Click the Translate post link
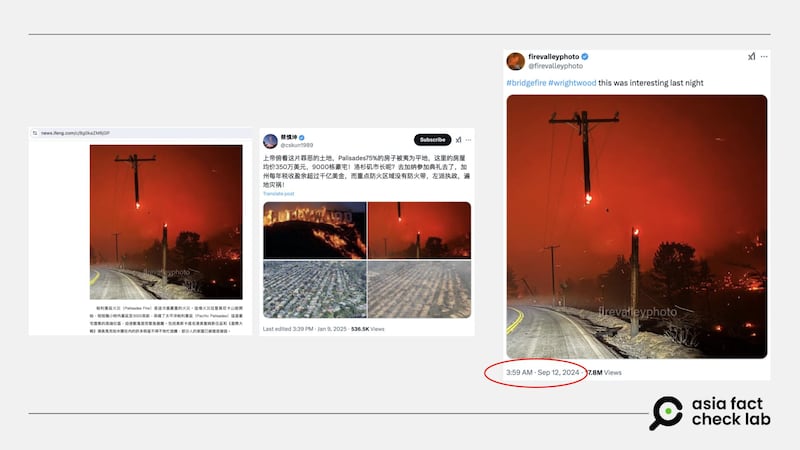The height and width of the screenshot is (450, 800). (279, 194)
